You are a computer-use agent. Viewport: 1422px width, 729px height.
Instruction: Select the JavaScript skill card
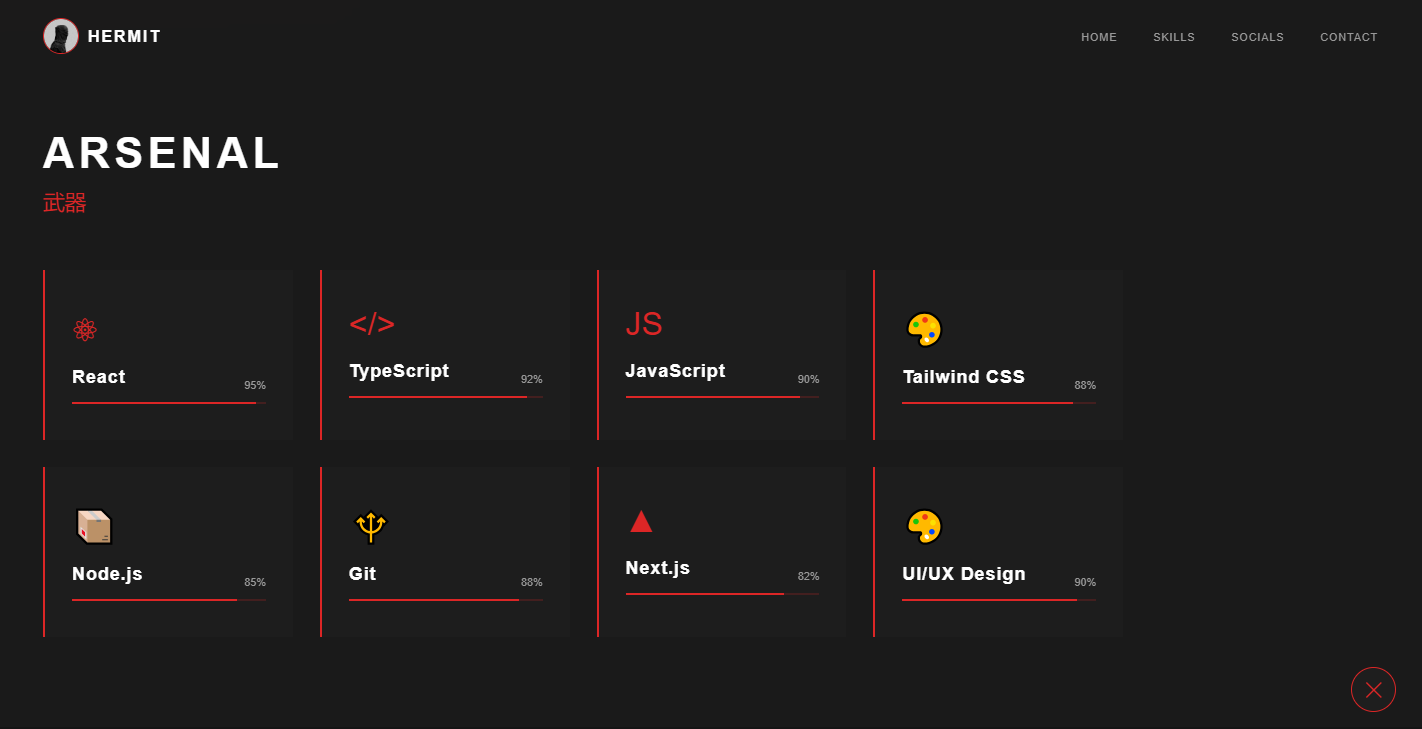[721, 353]
